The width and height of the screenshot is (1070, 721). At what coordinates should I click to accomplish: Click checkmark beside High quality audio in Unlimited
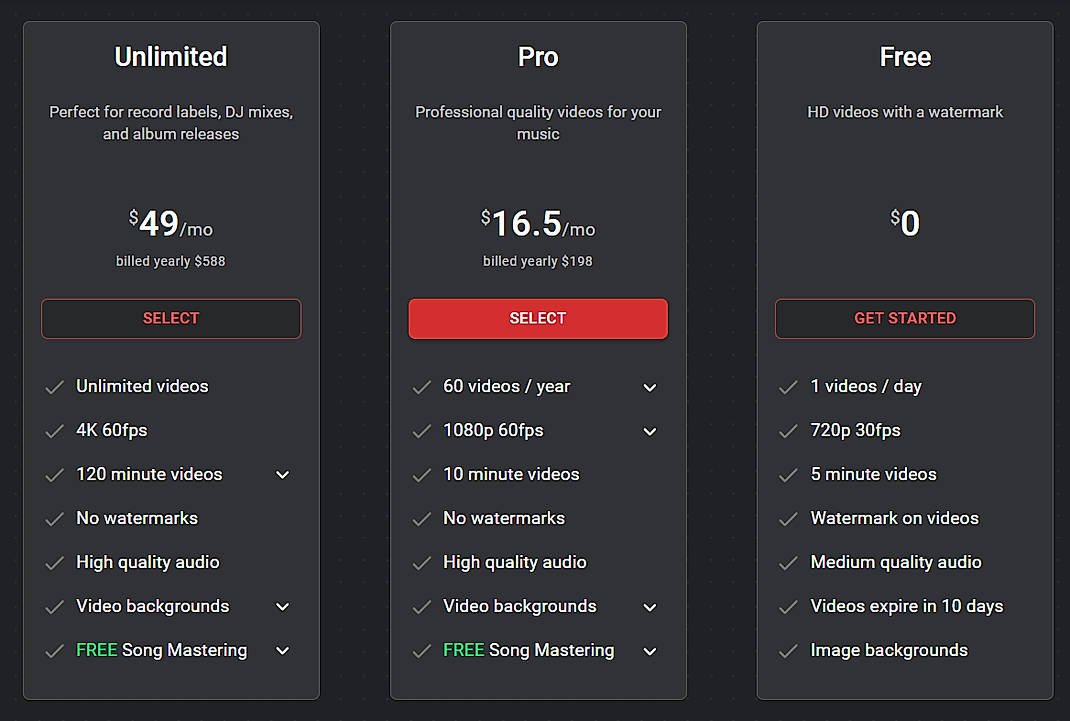55,563
